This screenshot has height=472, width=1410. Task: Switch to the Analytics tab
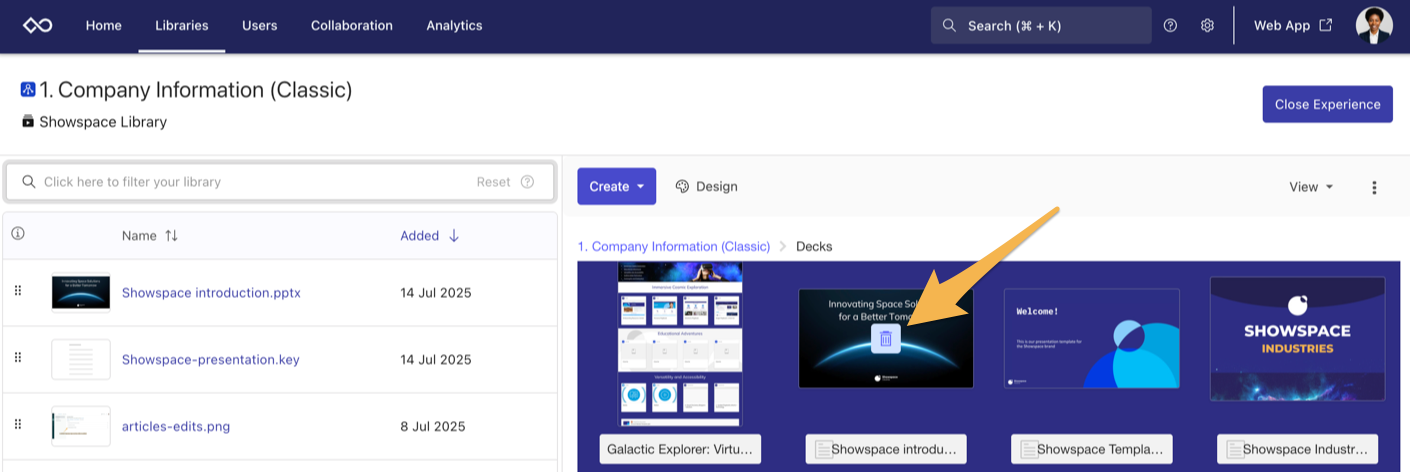pyautogui.click(x=454, y=26)
